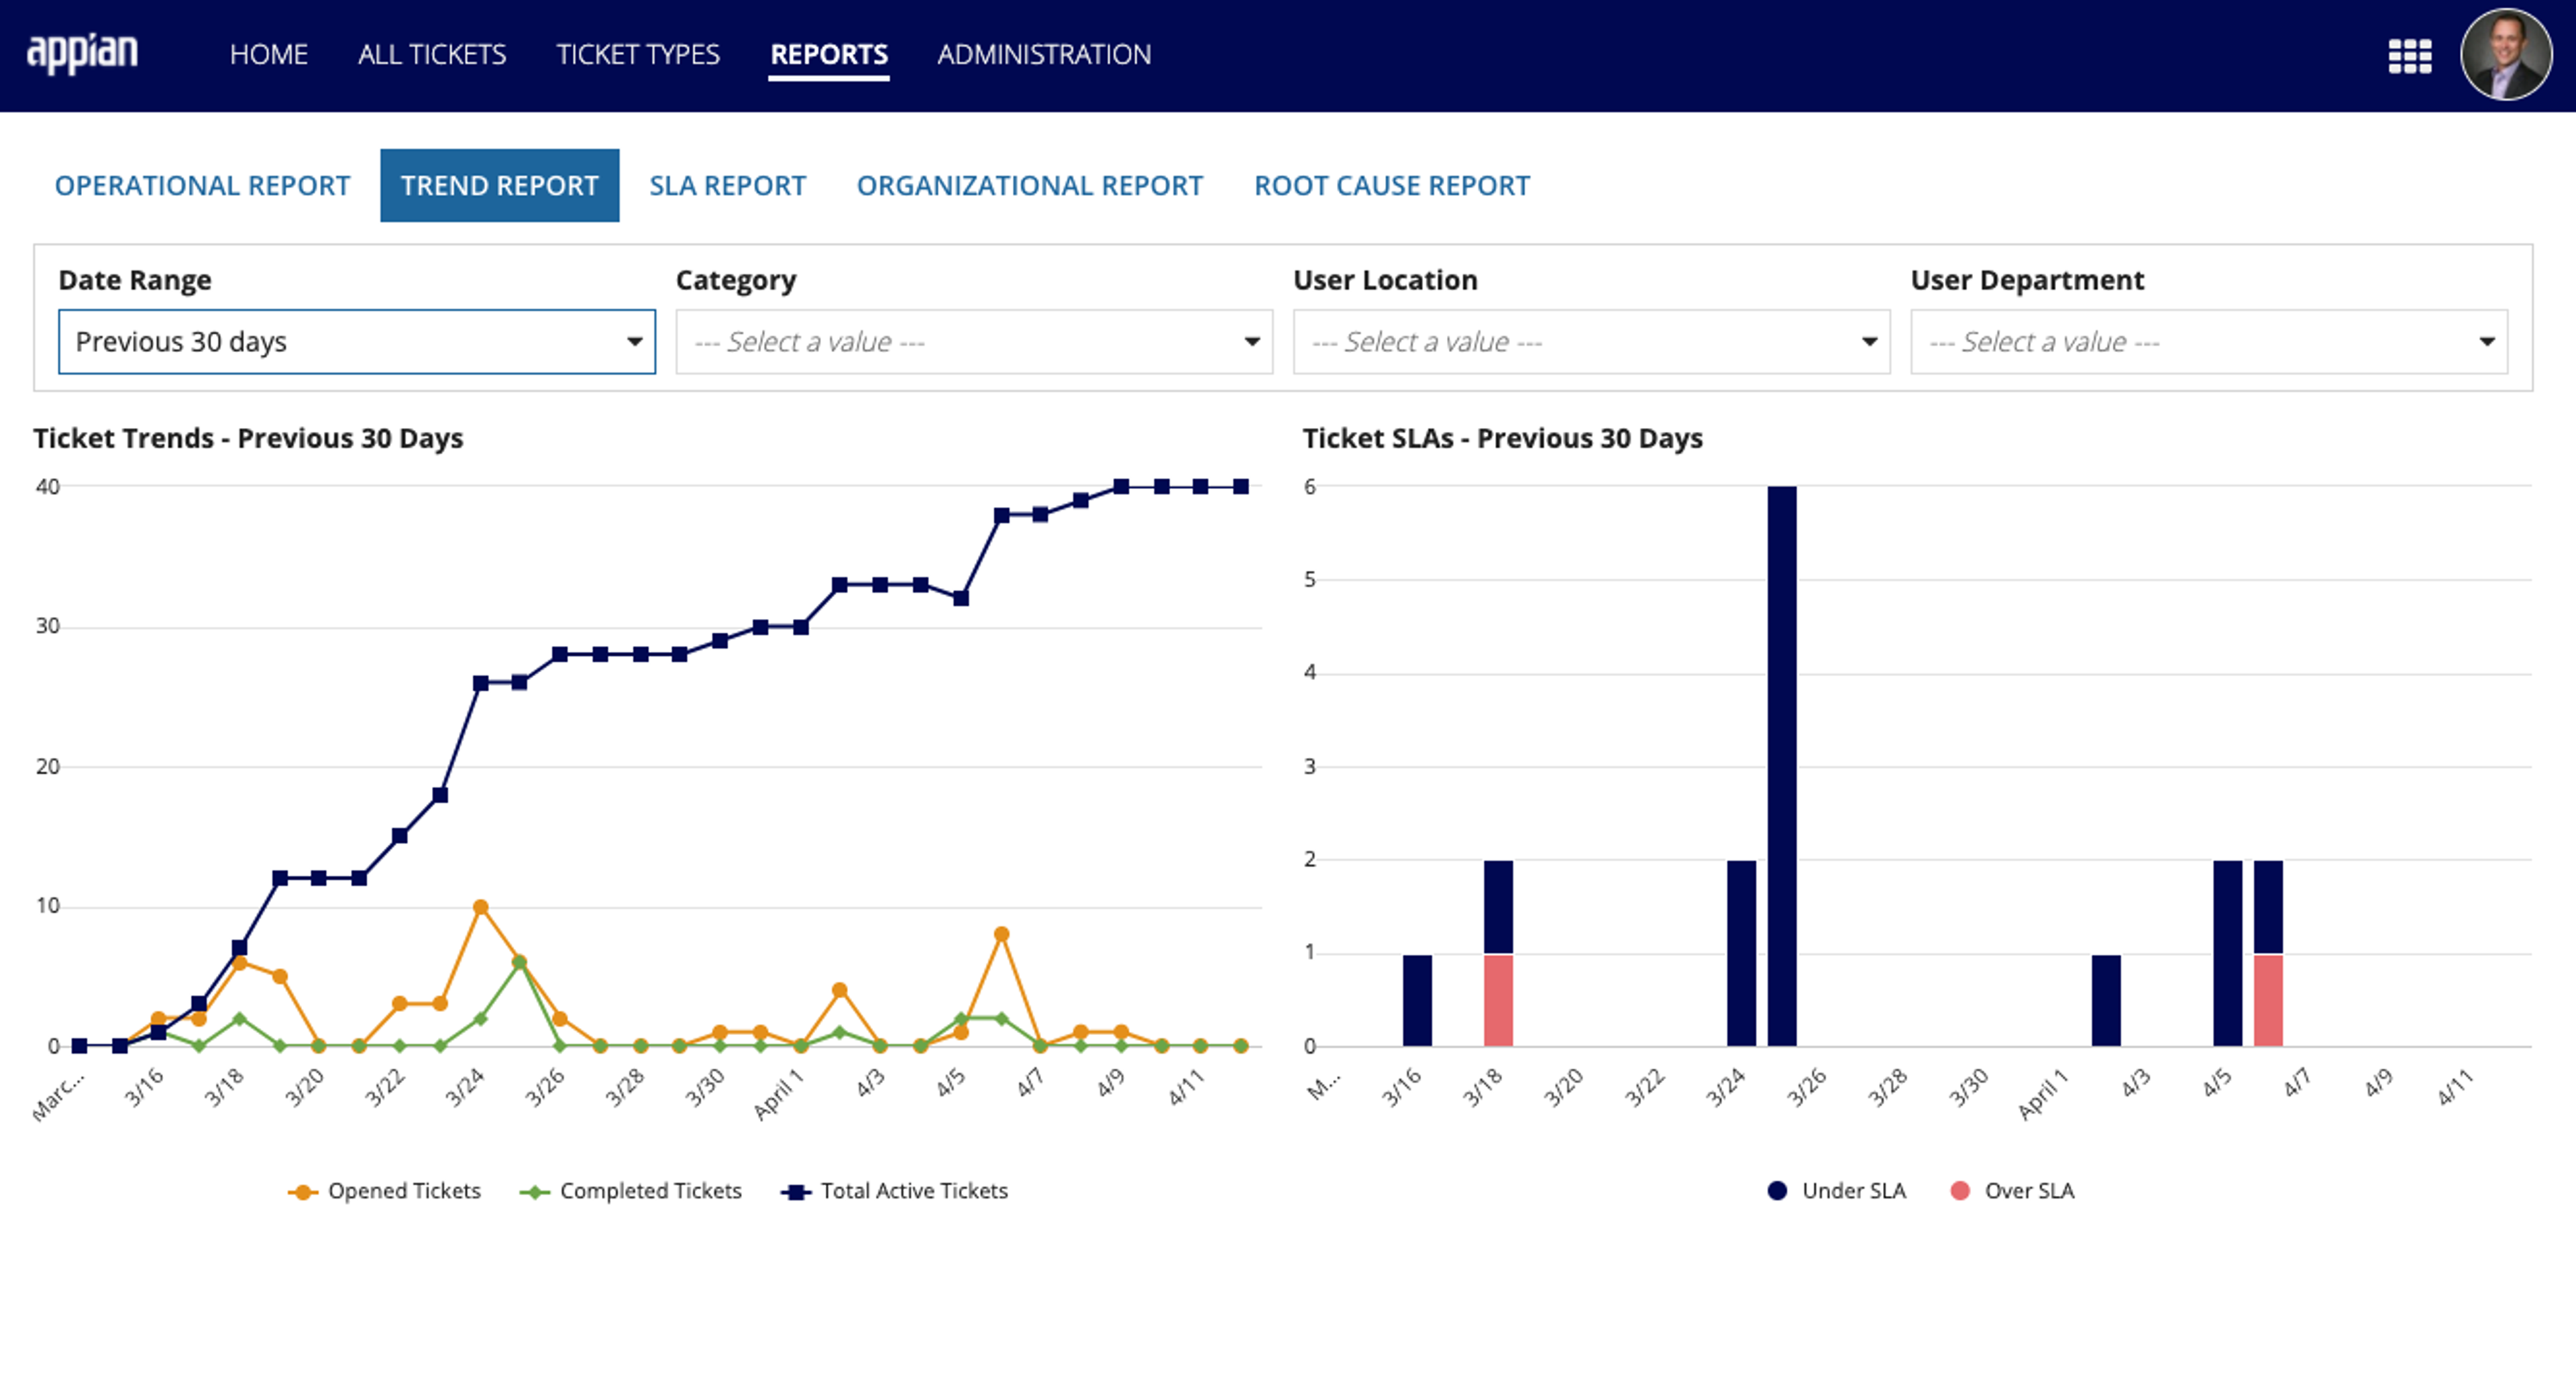Switch to the OPERATIONAL REPORT tab

click(x=202, y=186)
